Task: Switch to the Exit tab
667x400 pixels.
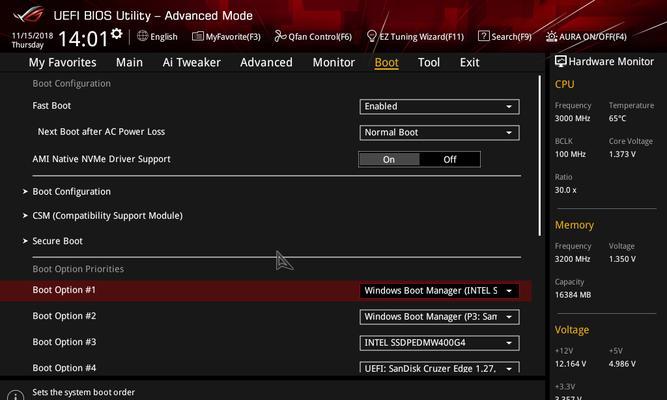Action: click(x=469, y=63)
